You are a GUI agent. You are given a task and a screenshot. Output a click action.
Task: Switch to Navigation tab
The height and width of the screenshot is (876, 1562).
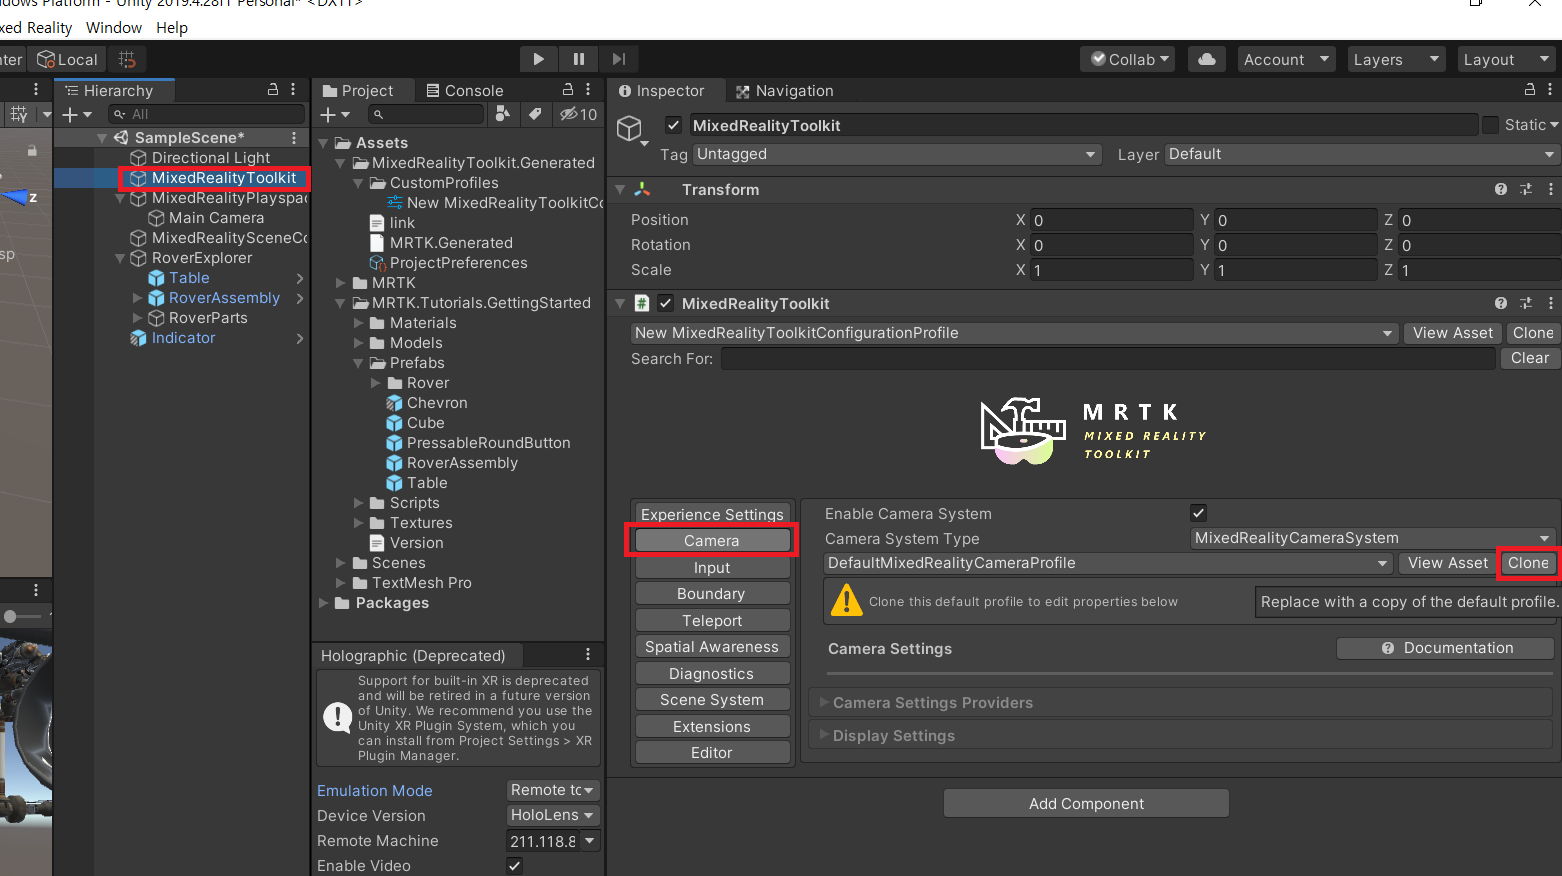pos(785,90)
